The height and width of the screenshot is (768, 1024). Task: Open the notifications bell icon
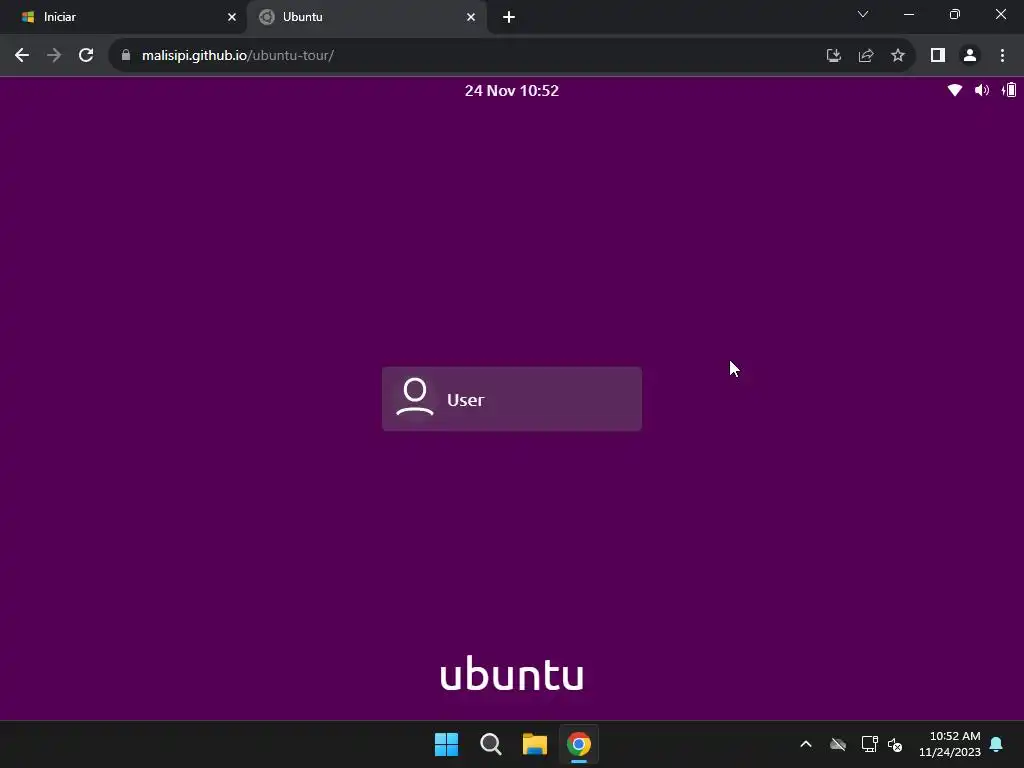pyautogui.click(x=997, y=744)
